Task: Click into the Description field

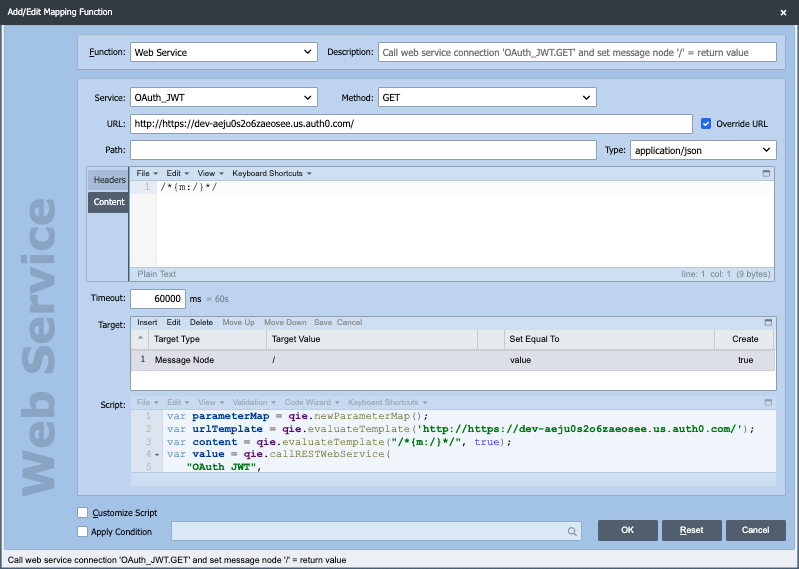Action: pos(577,52)
